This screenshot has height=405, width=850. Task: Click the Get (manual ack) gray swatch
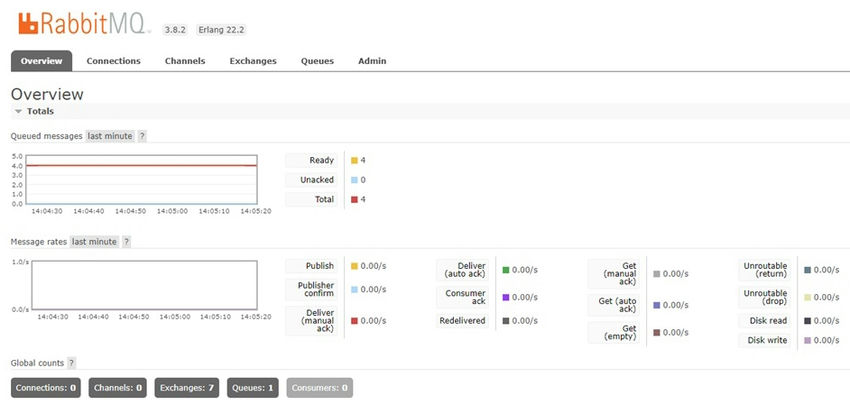coord(657,274)
